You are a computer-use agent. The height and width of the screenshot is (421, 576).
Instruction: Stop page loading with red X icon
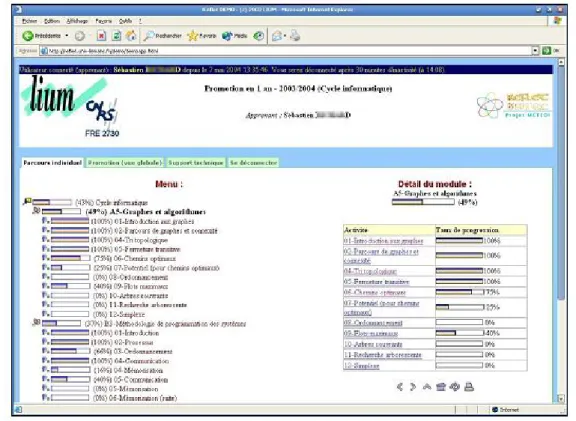tap(101, 36)
